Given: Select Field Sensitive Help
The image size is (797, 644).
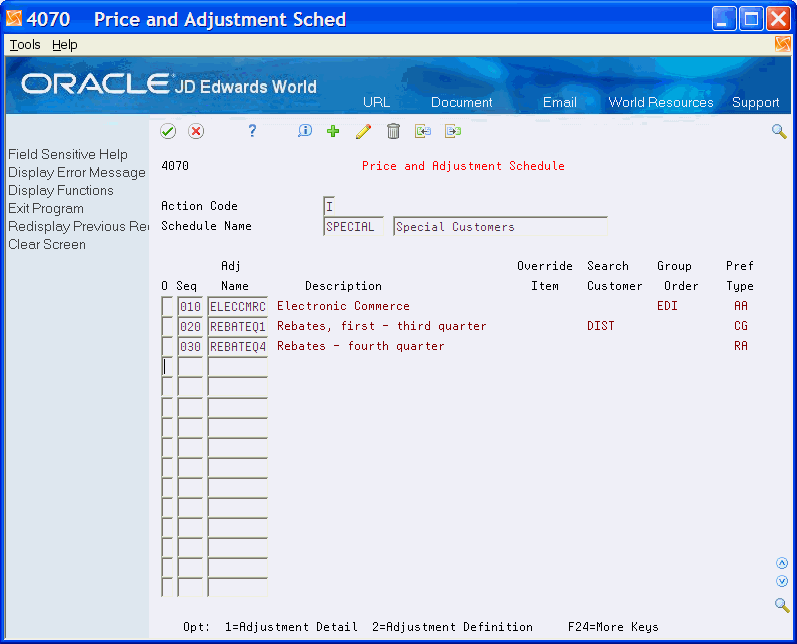Looking at the screenshot, I should coord(68,154).
